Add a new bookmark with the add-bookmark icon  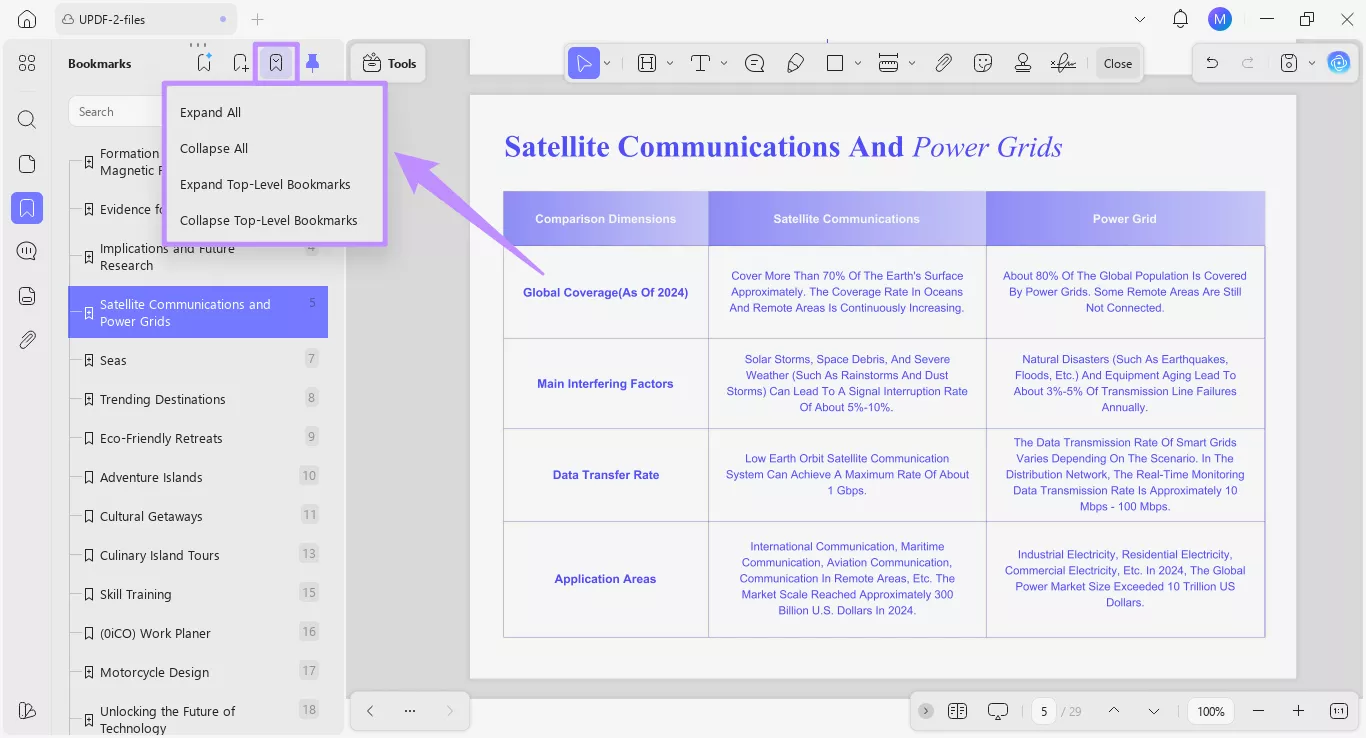[x=240, y=61]
